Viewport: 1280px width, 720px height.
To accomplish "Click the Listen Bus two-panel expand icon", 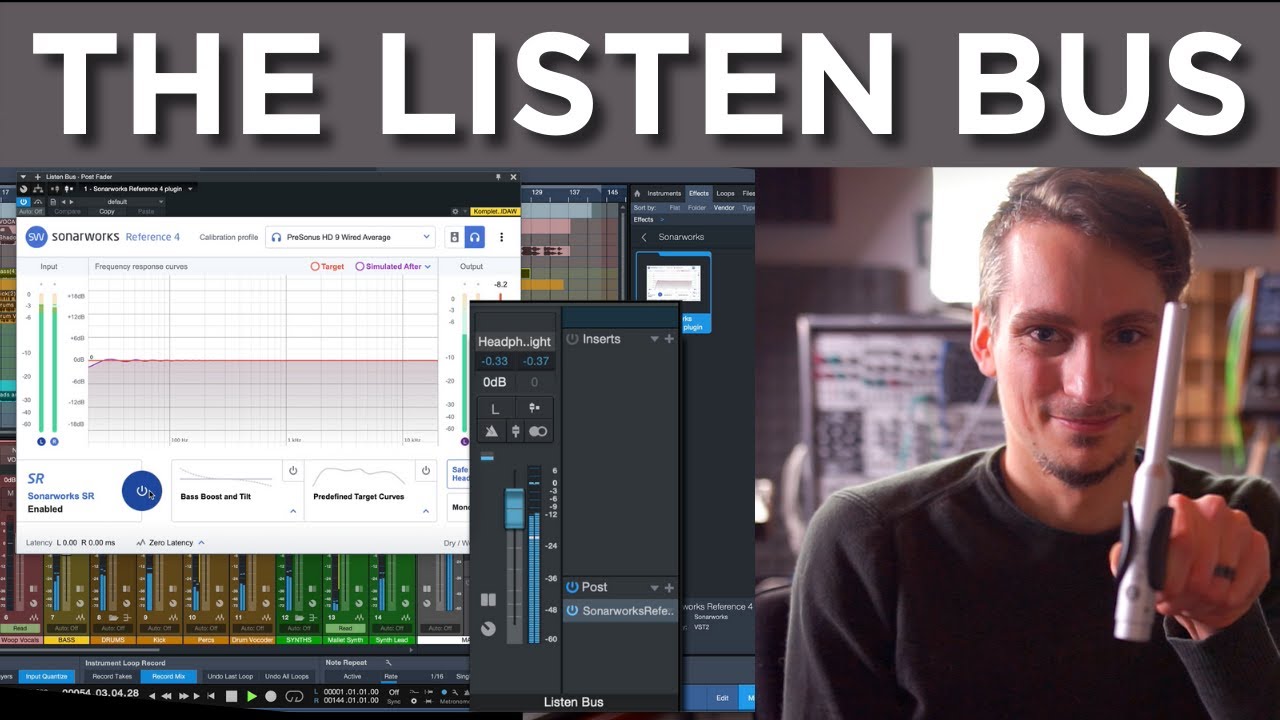I will point(488,600).
